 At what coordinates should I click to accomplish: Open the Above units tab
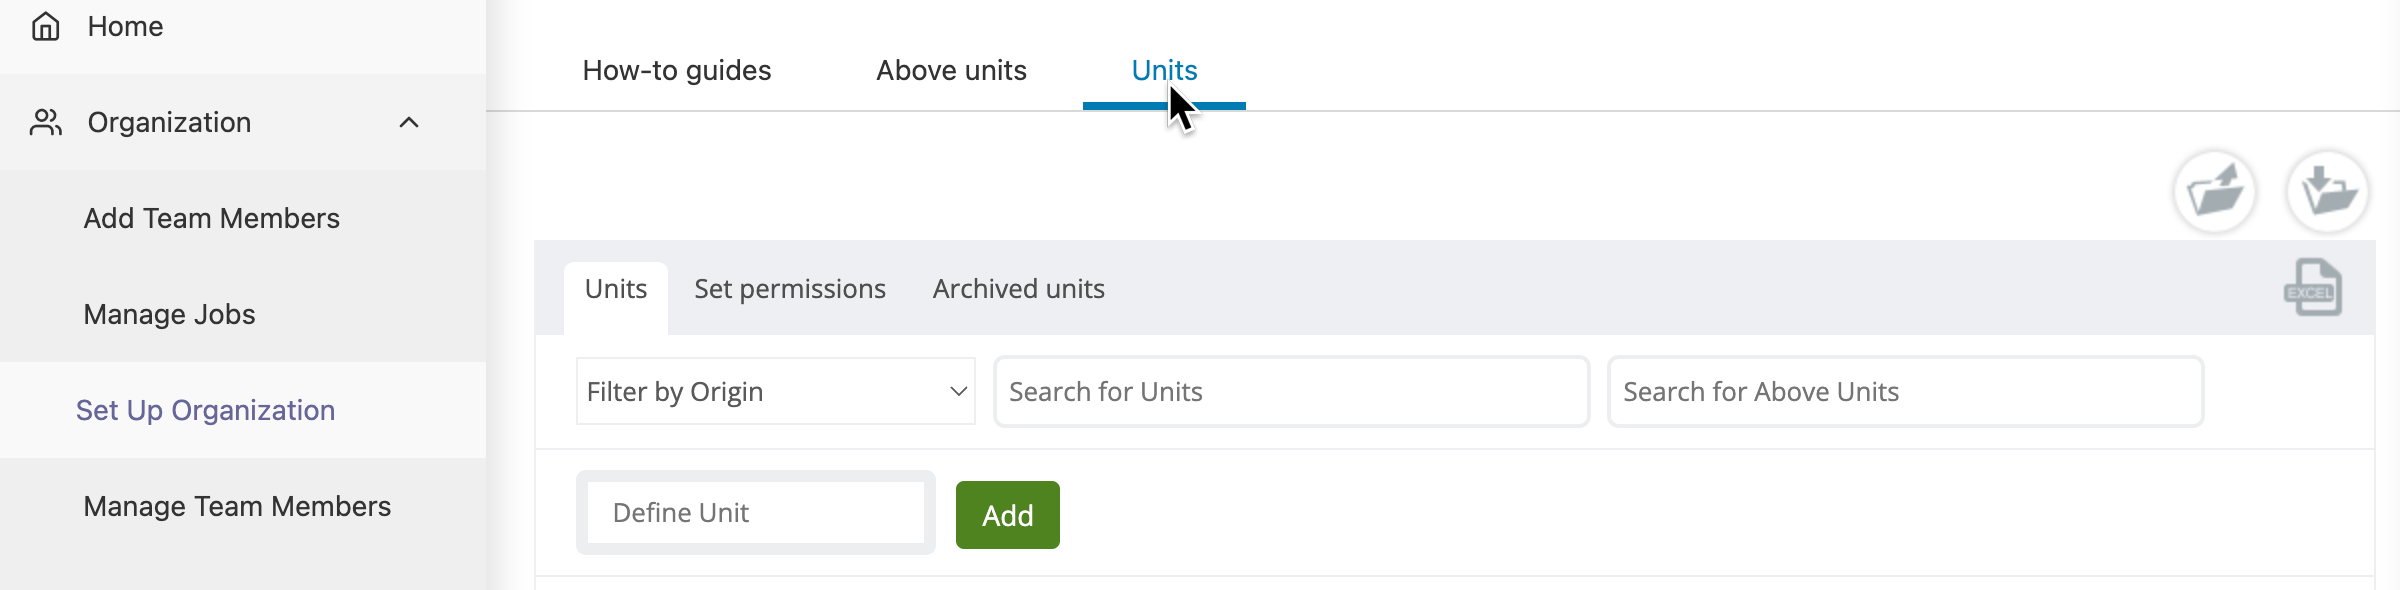[951, 70]
